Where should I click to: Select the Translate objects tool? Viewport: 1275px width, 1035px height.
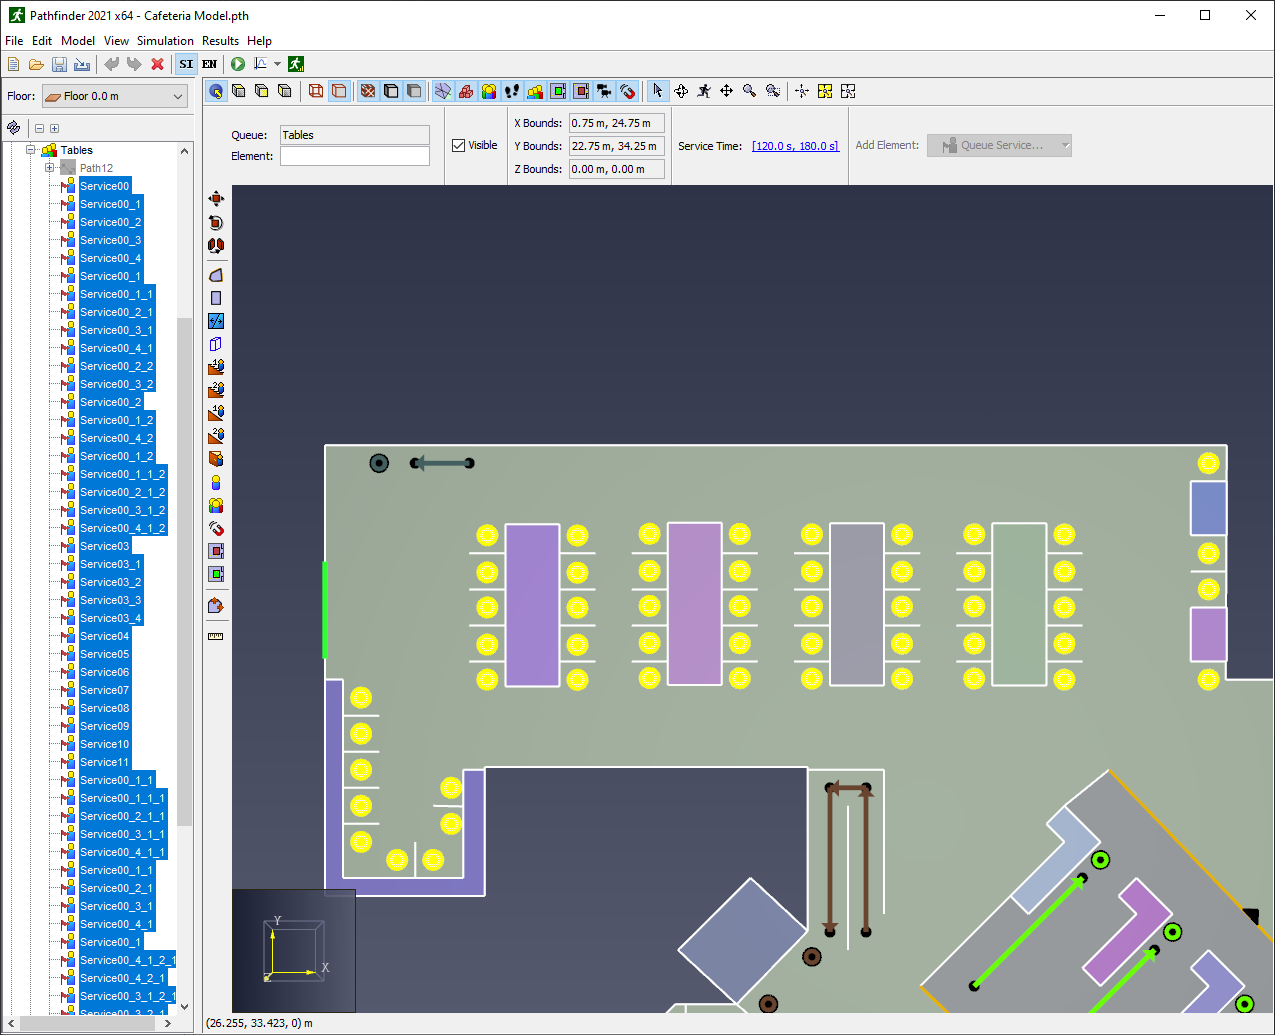coord(216,198)
